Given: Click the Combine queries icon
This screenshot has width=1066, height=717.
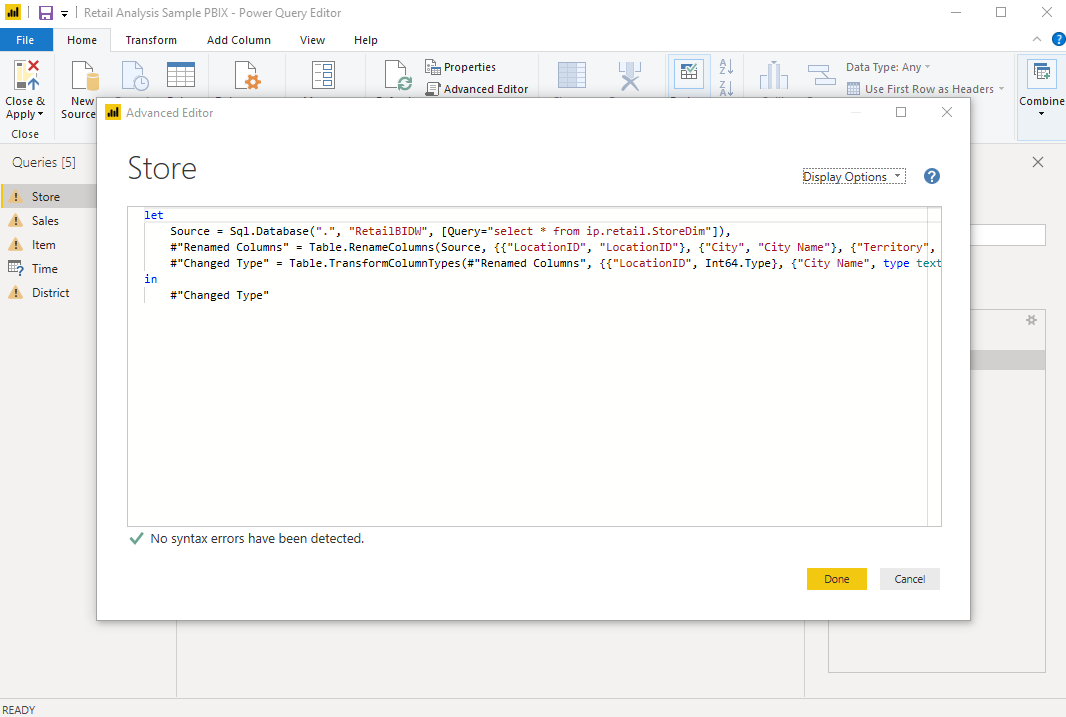Looking at the screenshot, I should click(1042, 72).
